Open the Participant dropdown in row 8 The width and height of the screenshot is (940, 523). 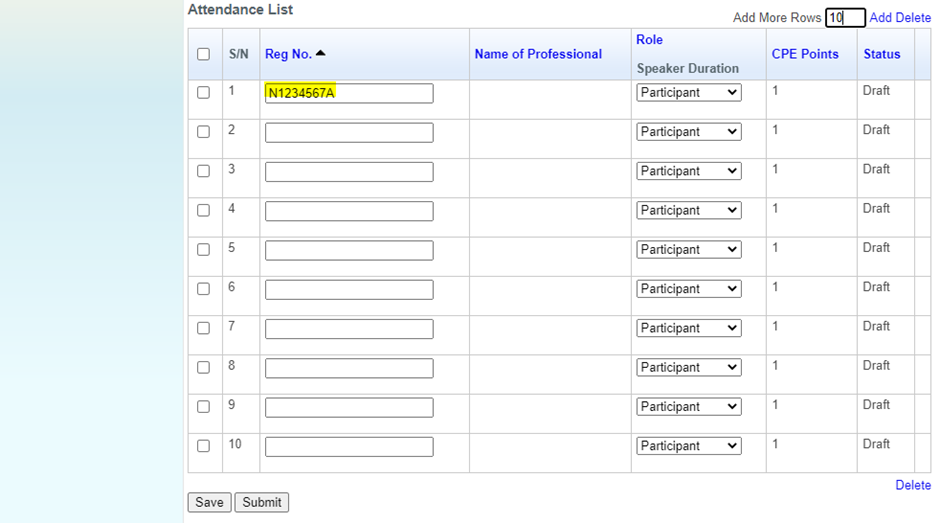pyautogui.click(x=689, y=368)
